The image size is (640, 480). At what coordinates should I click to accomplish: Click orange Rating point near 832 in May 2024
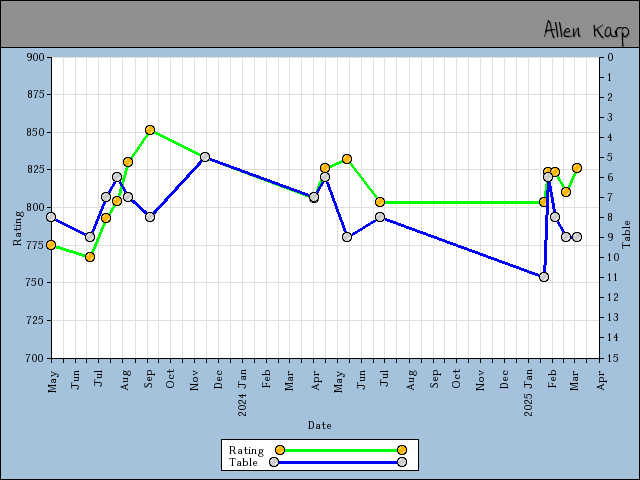coord(347,159)
